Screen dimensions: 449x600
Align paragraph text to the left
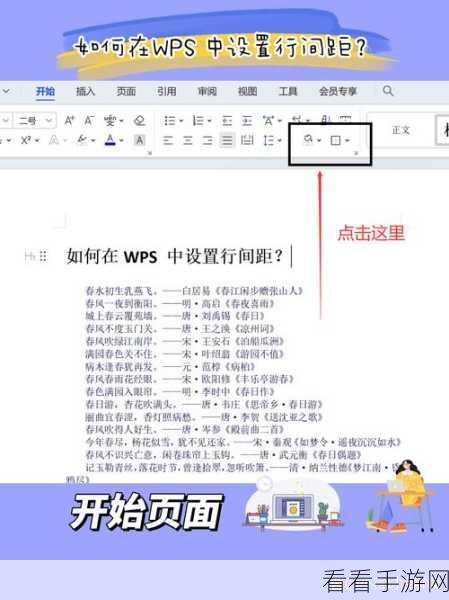[168, 140]
